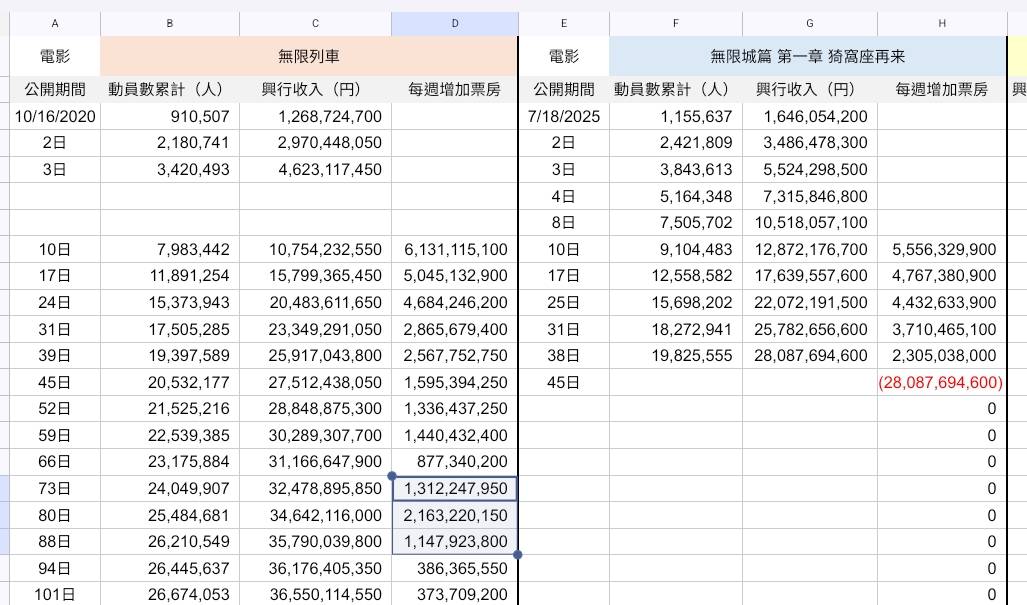This screenshot has width=1027, height=605.
Task: Select the date cell 7/18/2025
Action: coord(564,117)
